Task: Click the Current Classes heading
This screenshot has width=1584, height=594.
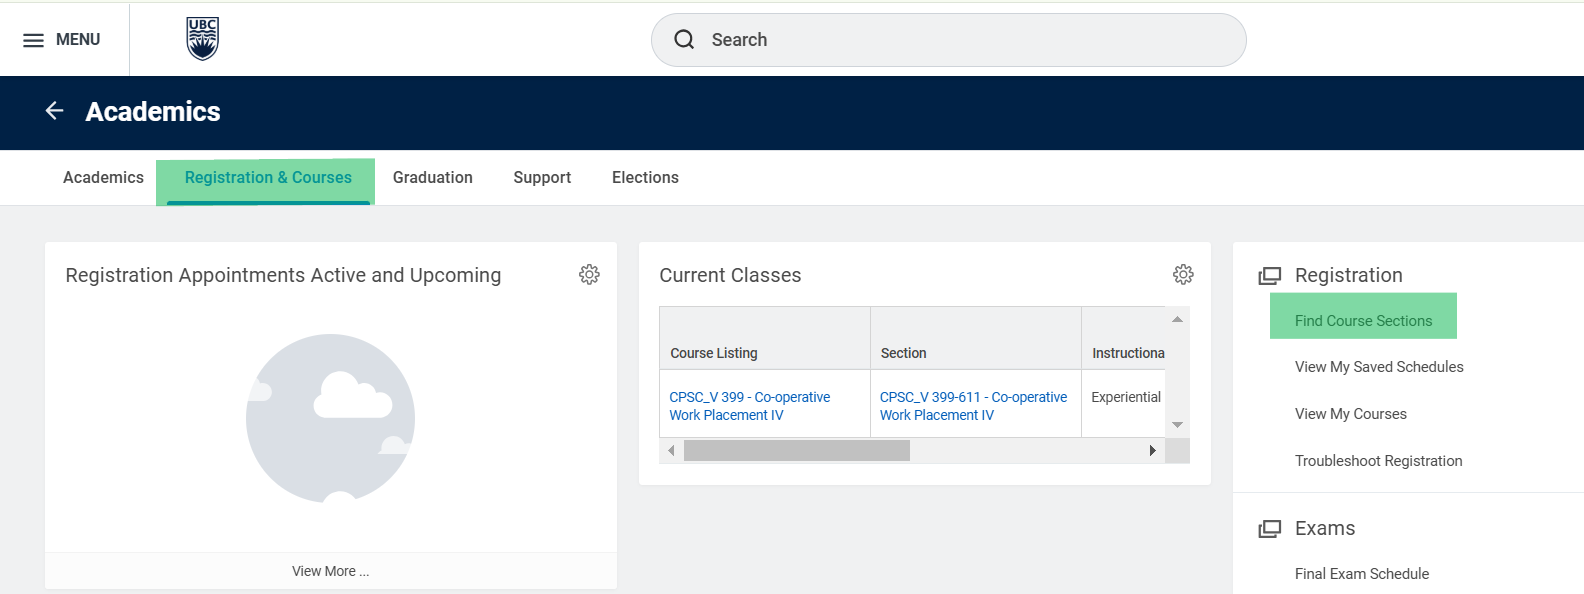Action: [730, 275]
